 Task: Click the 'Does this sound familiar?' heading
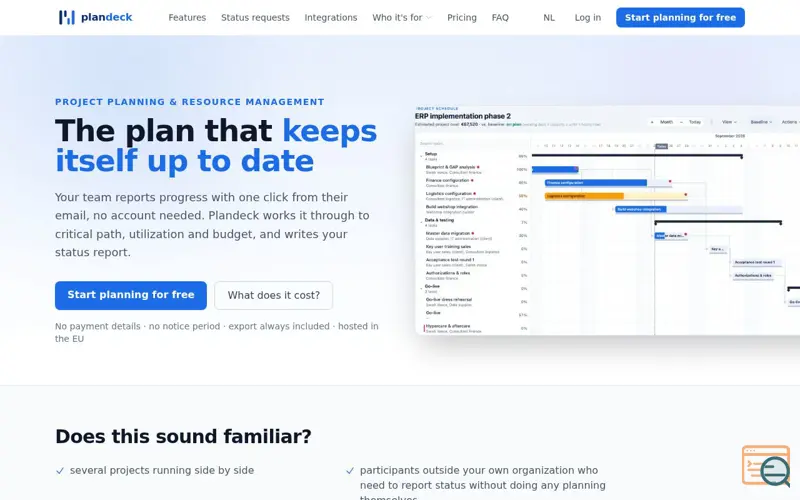pyautogui.click(x=183, y=437)
